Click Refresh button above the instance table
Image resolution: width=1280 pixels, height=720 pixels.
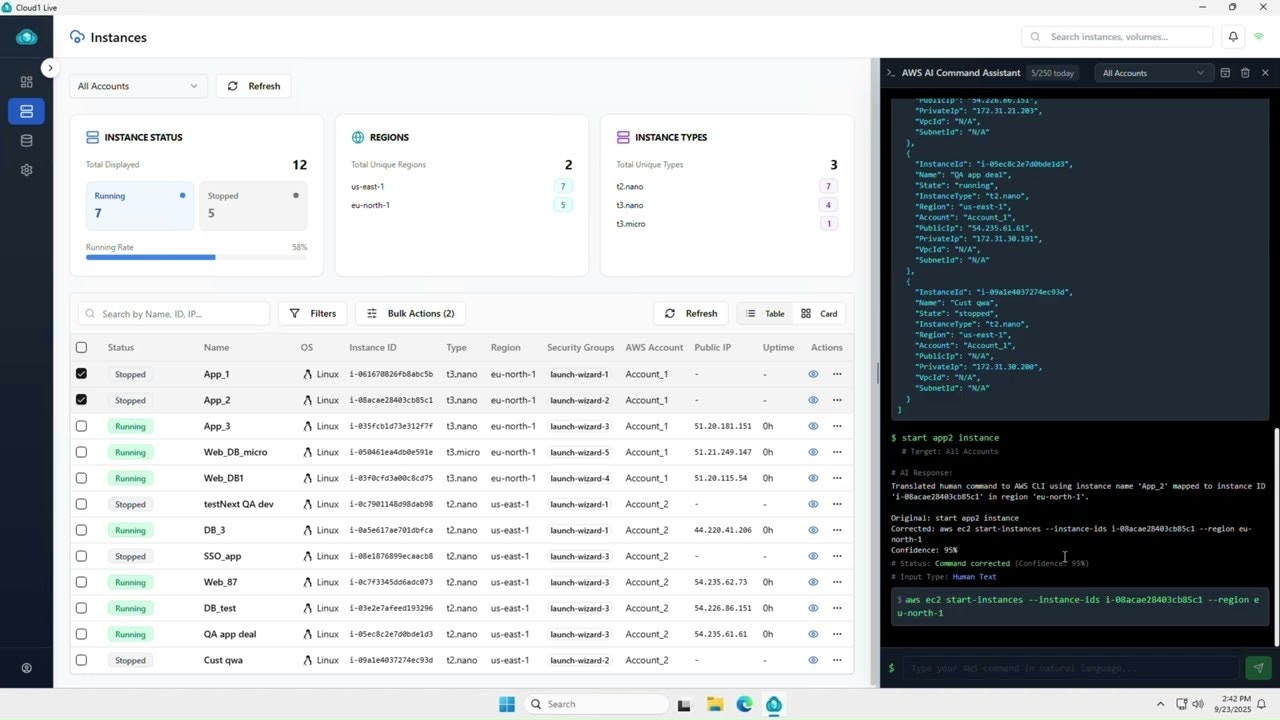click(691, 313)
